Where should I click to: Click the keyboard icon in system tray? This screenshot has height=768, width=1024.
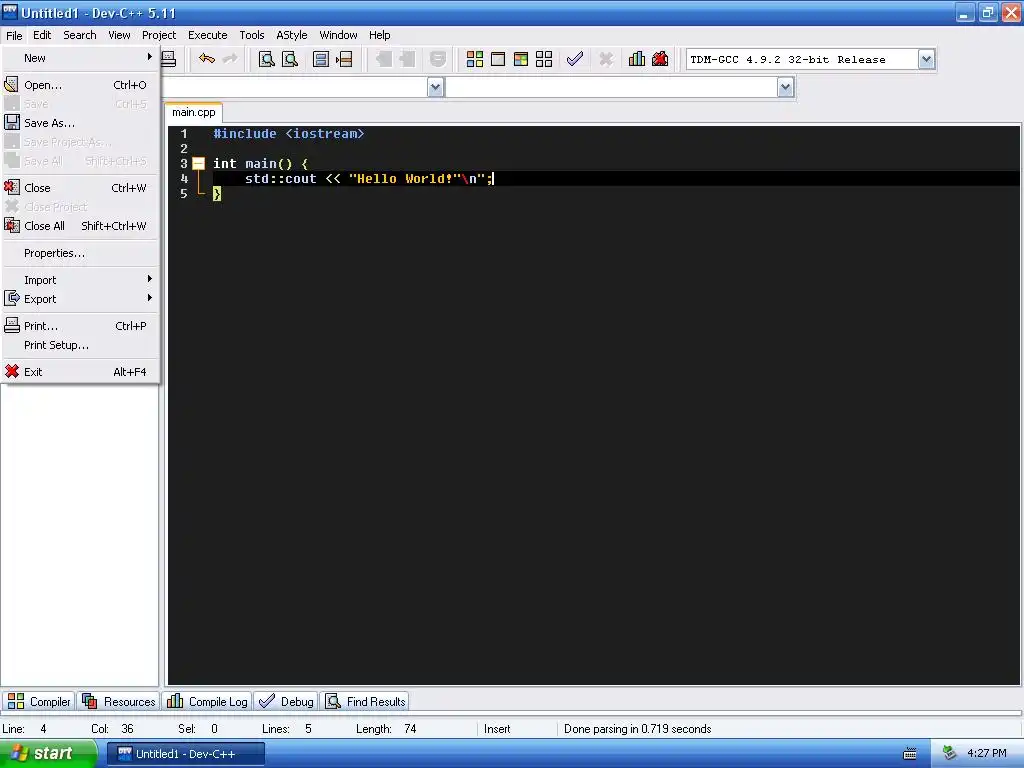coord(910,754)
